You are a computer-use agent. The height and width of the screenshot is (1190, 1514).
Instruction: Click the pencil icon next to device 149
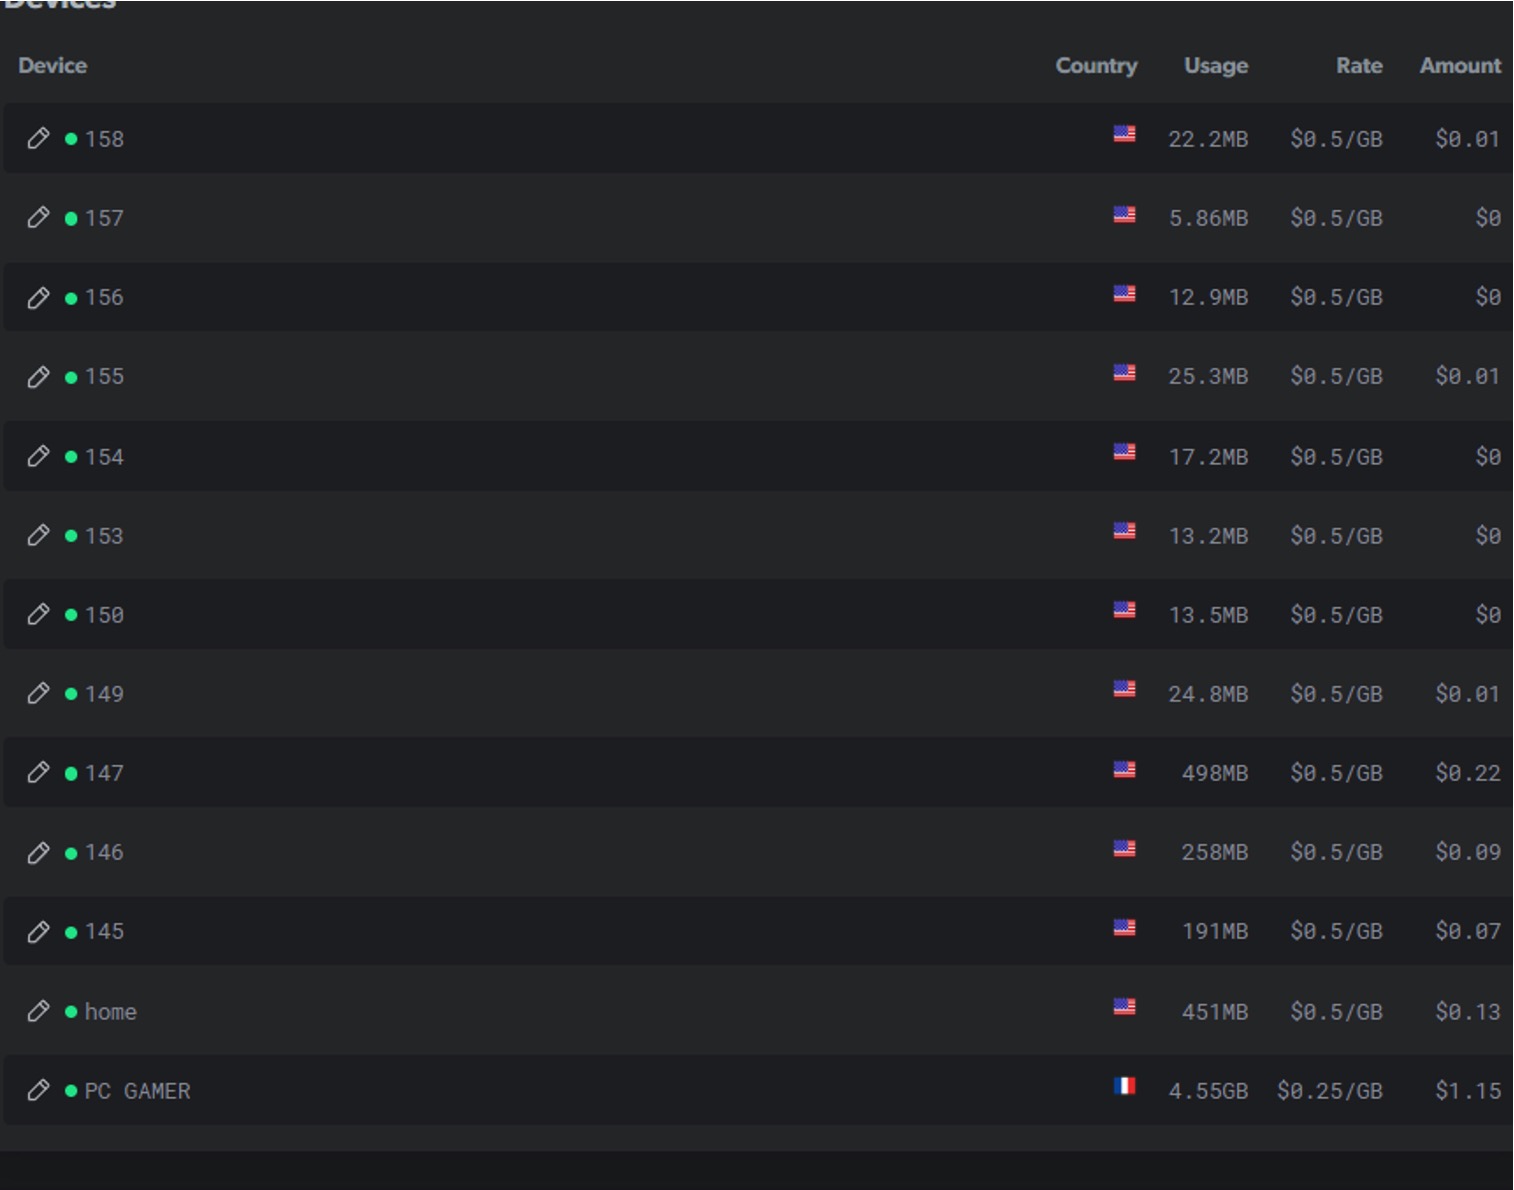(x=38, y=693)
